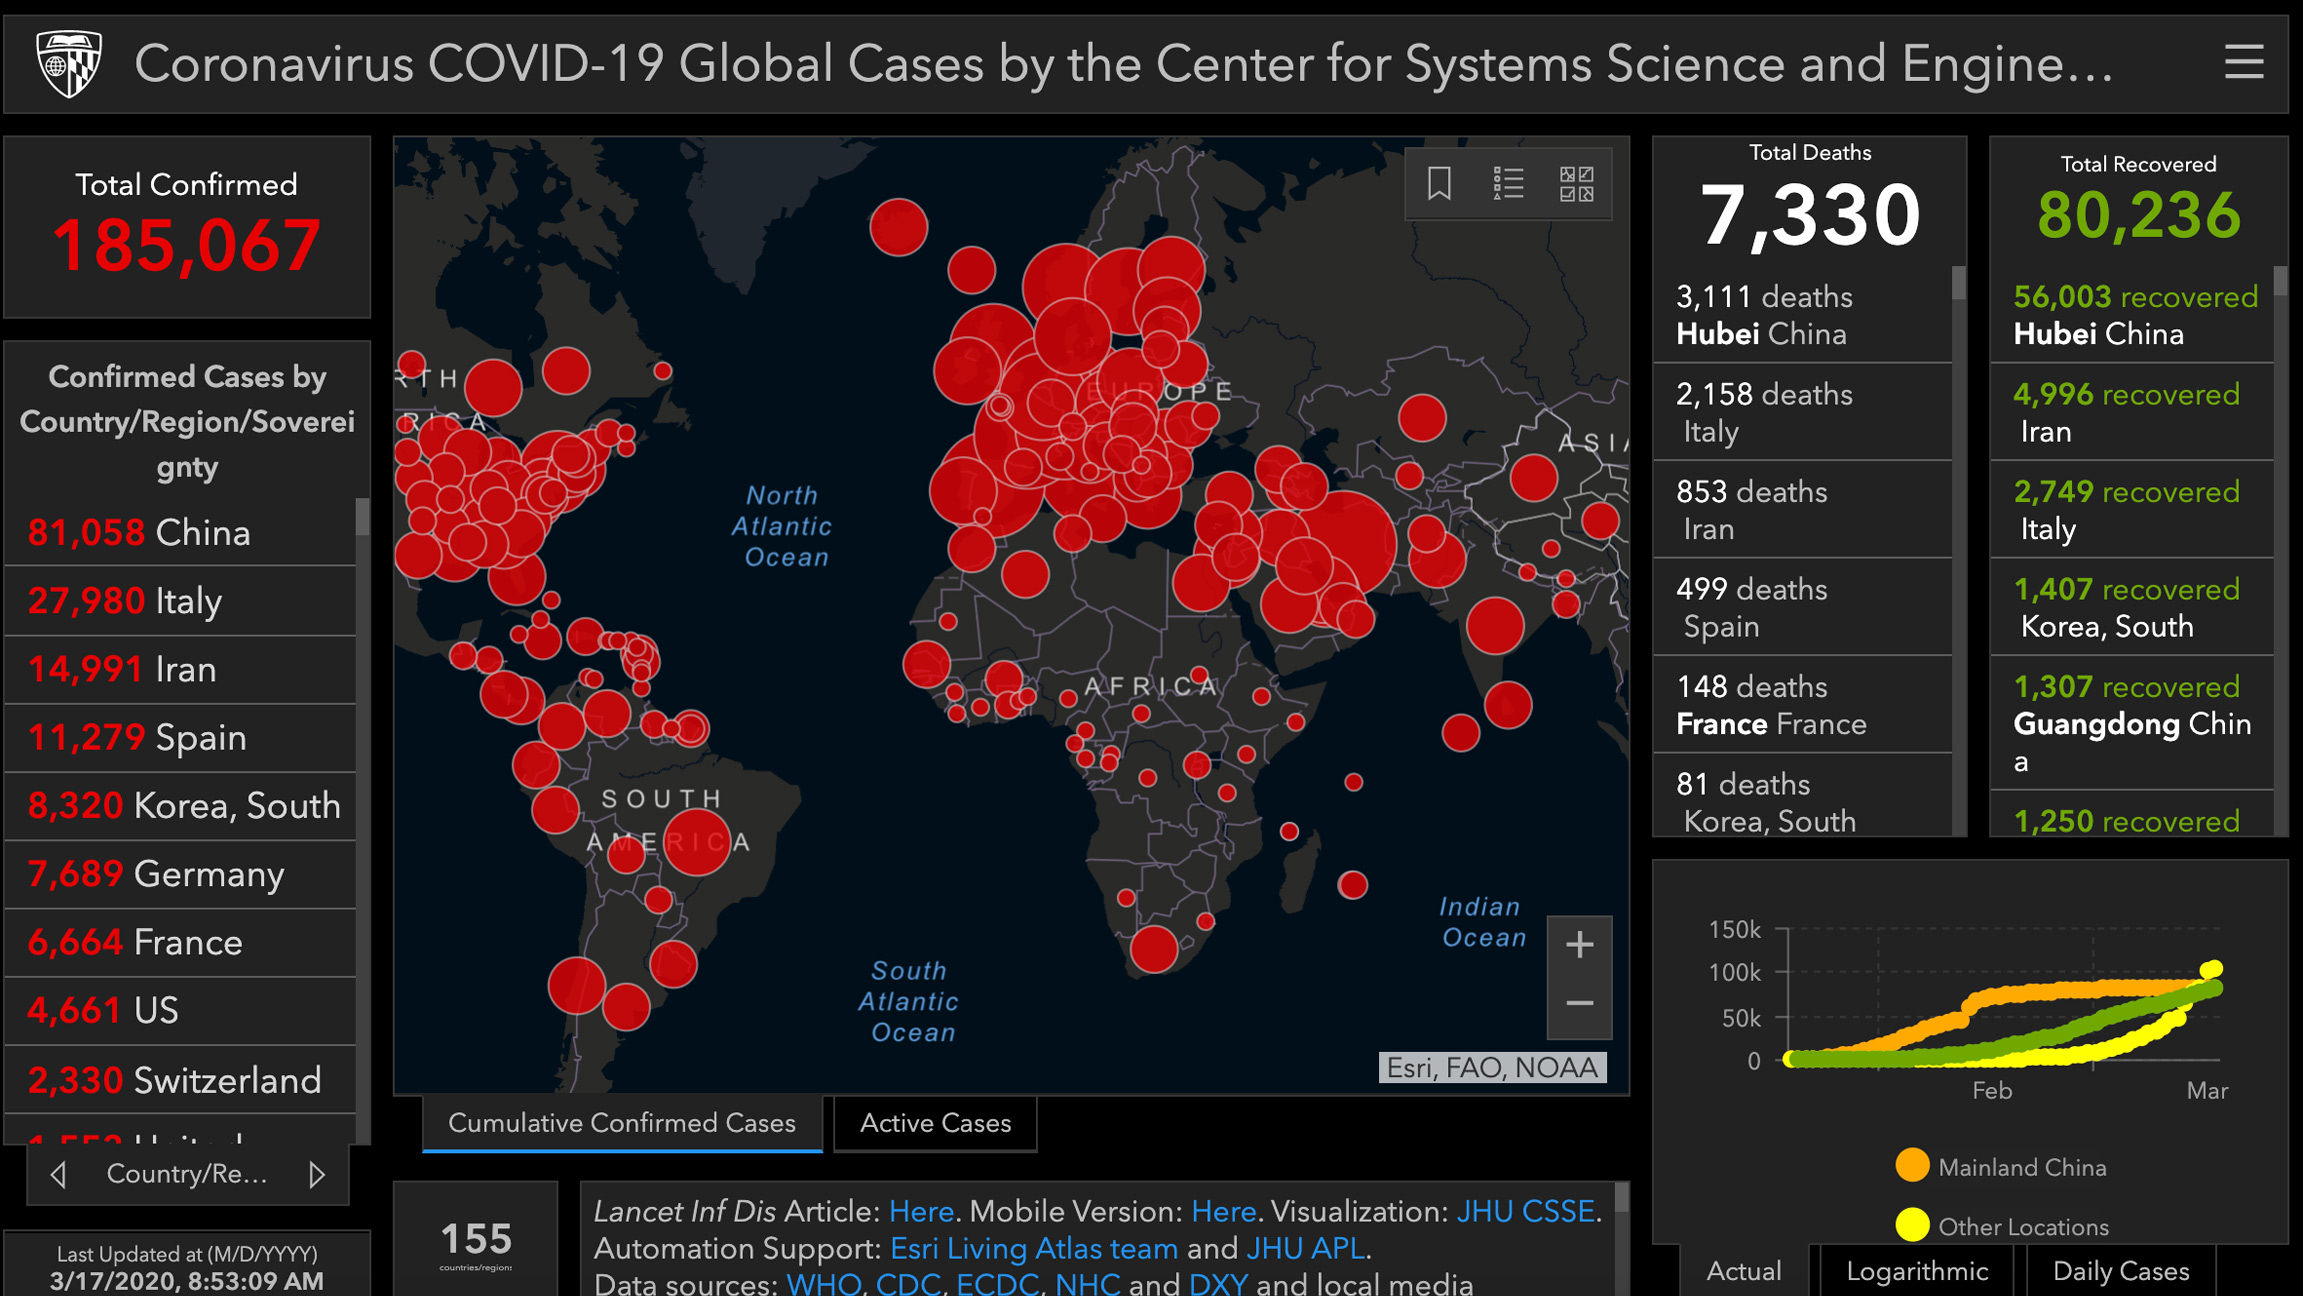The width and height of the screenshot is (2304, 1296).
Task: Open the Lancet article Here link
Action: 921,1211
